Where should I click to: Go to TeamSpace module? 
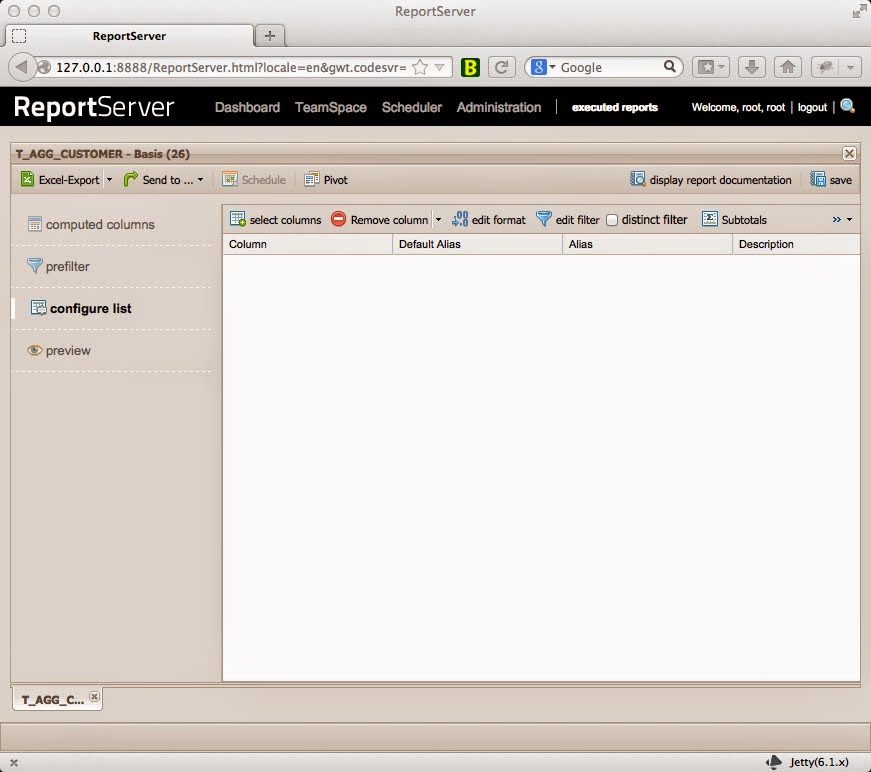(331, 107)
